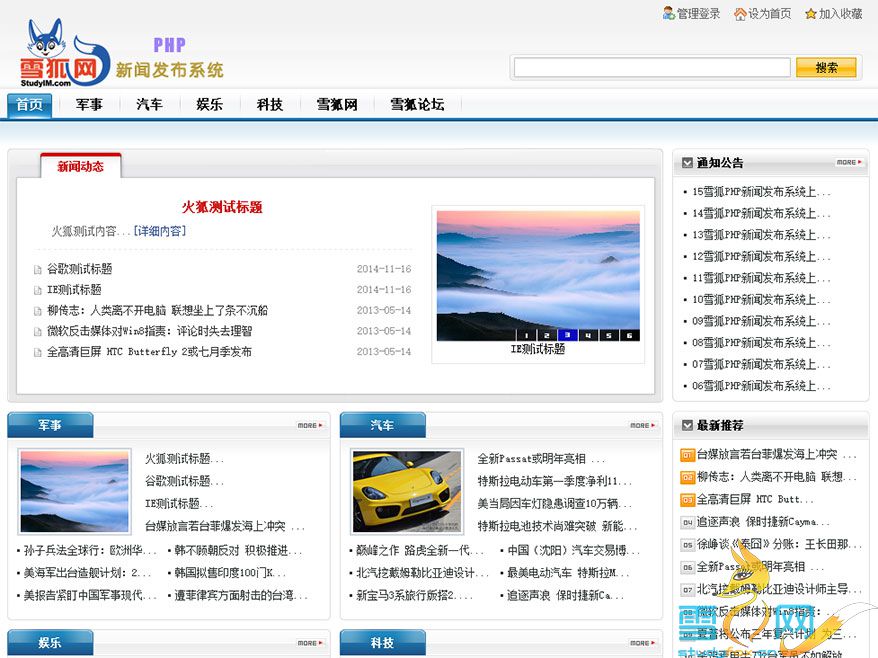Click the 加入收藏 star icon

pyautogui.click(x=810, y=14)
